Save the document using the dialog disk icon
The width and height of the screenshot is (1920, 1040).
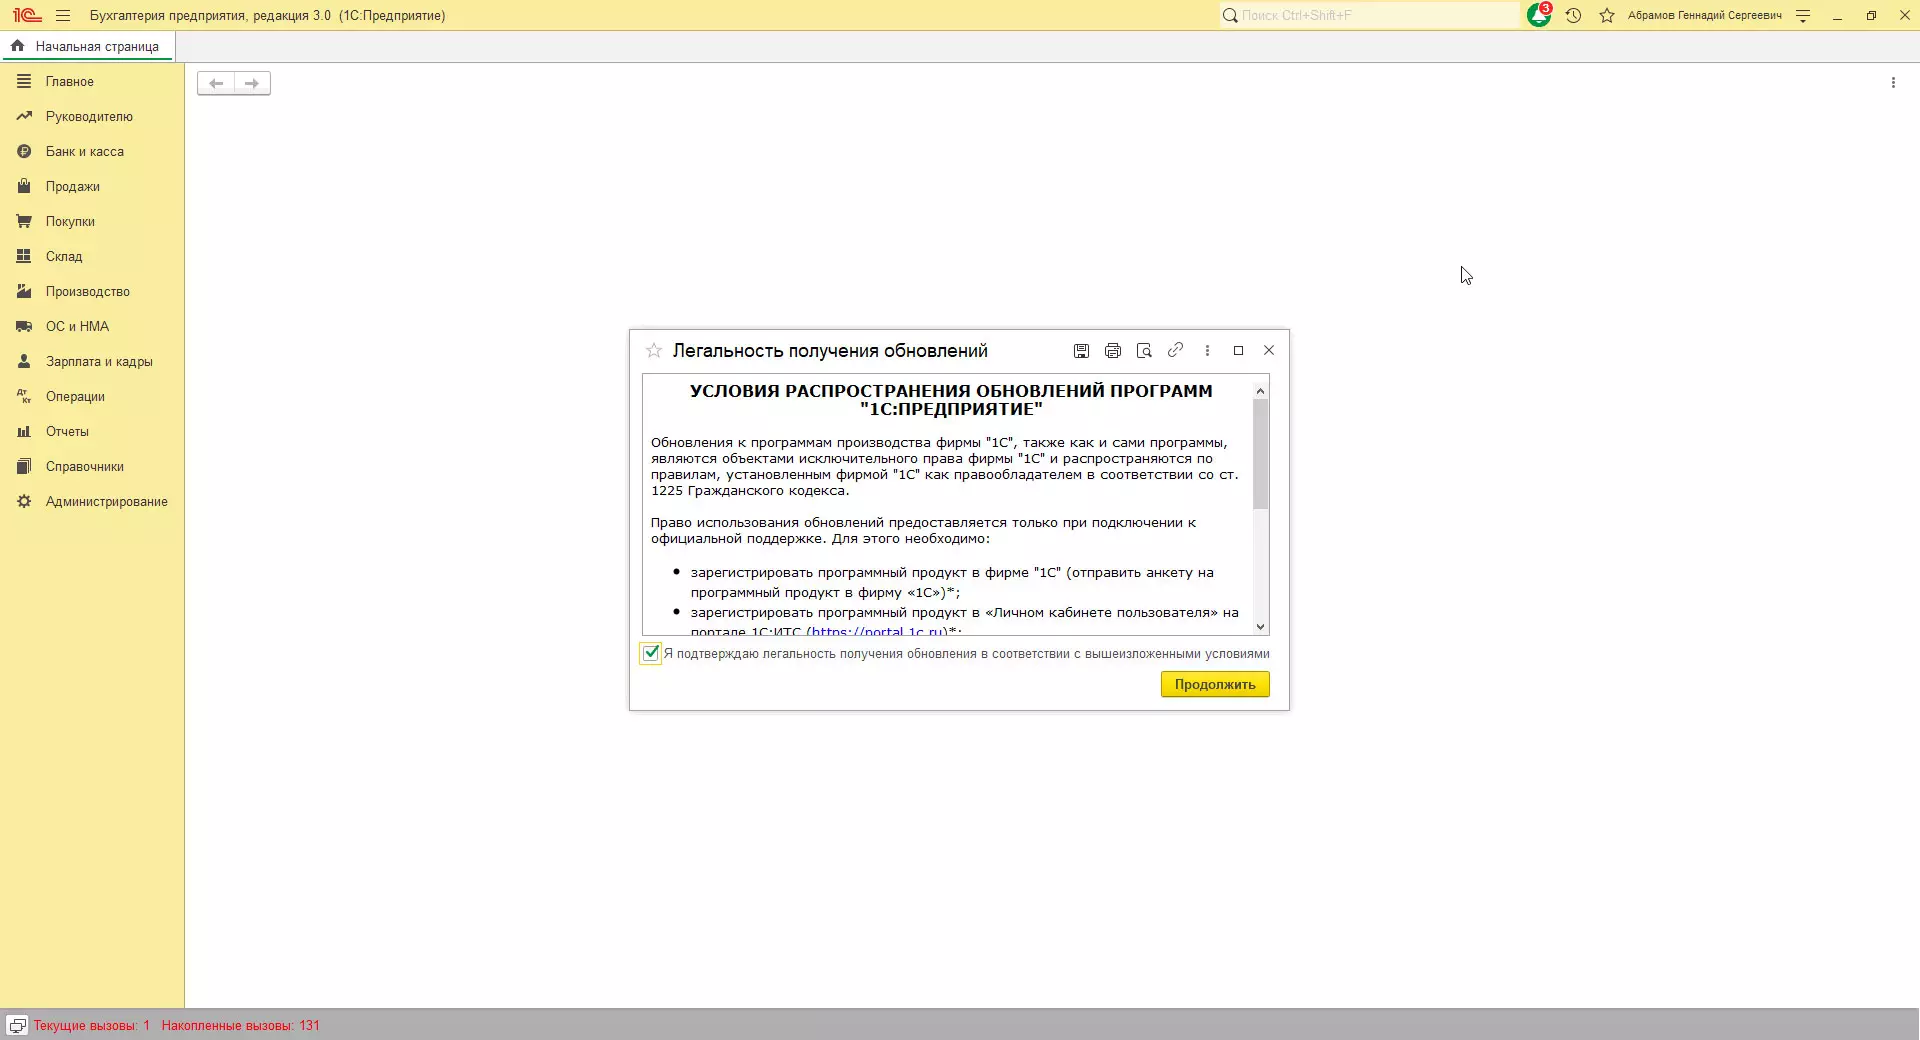pyautogui.click(x=1081, y=350)
